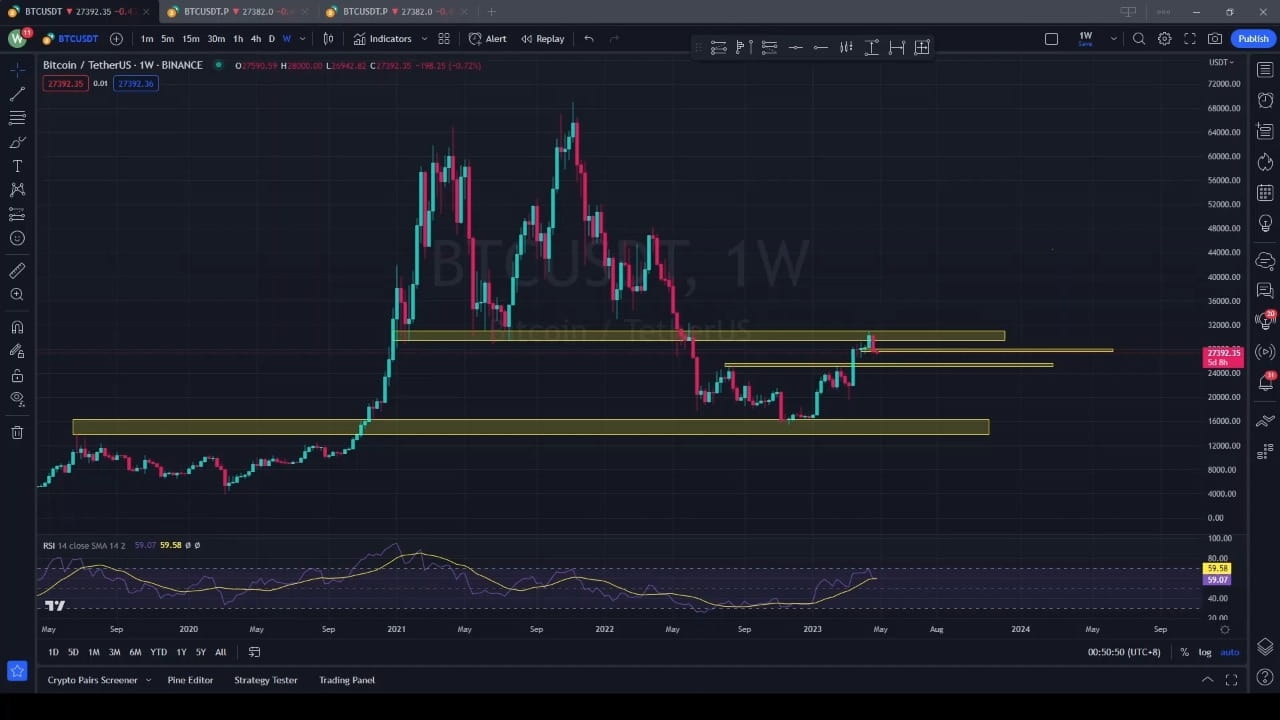
Task: Toggle percent scale on price axis
Action: coord(1184,652)
